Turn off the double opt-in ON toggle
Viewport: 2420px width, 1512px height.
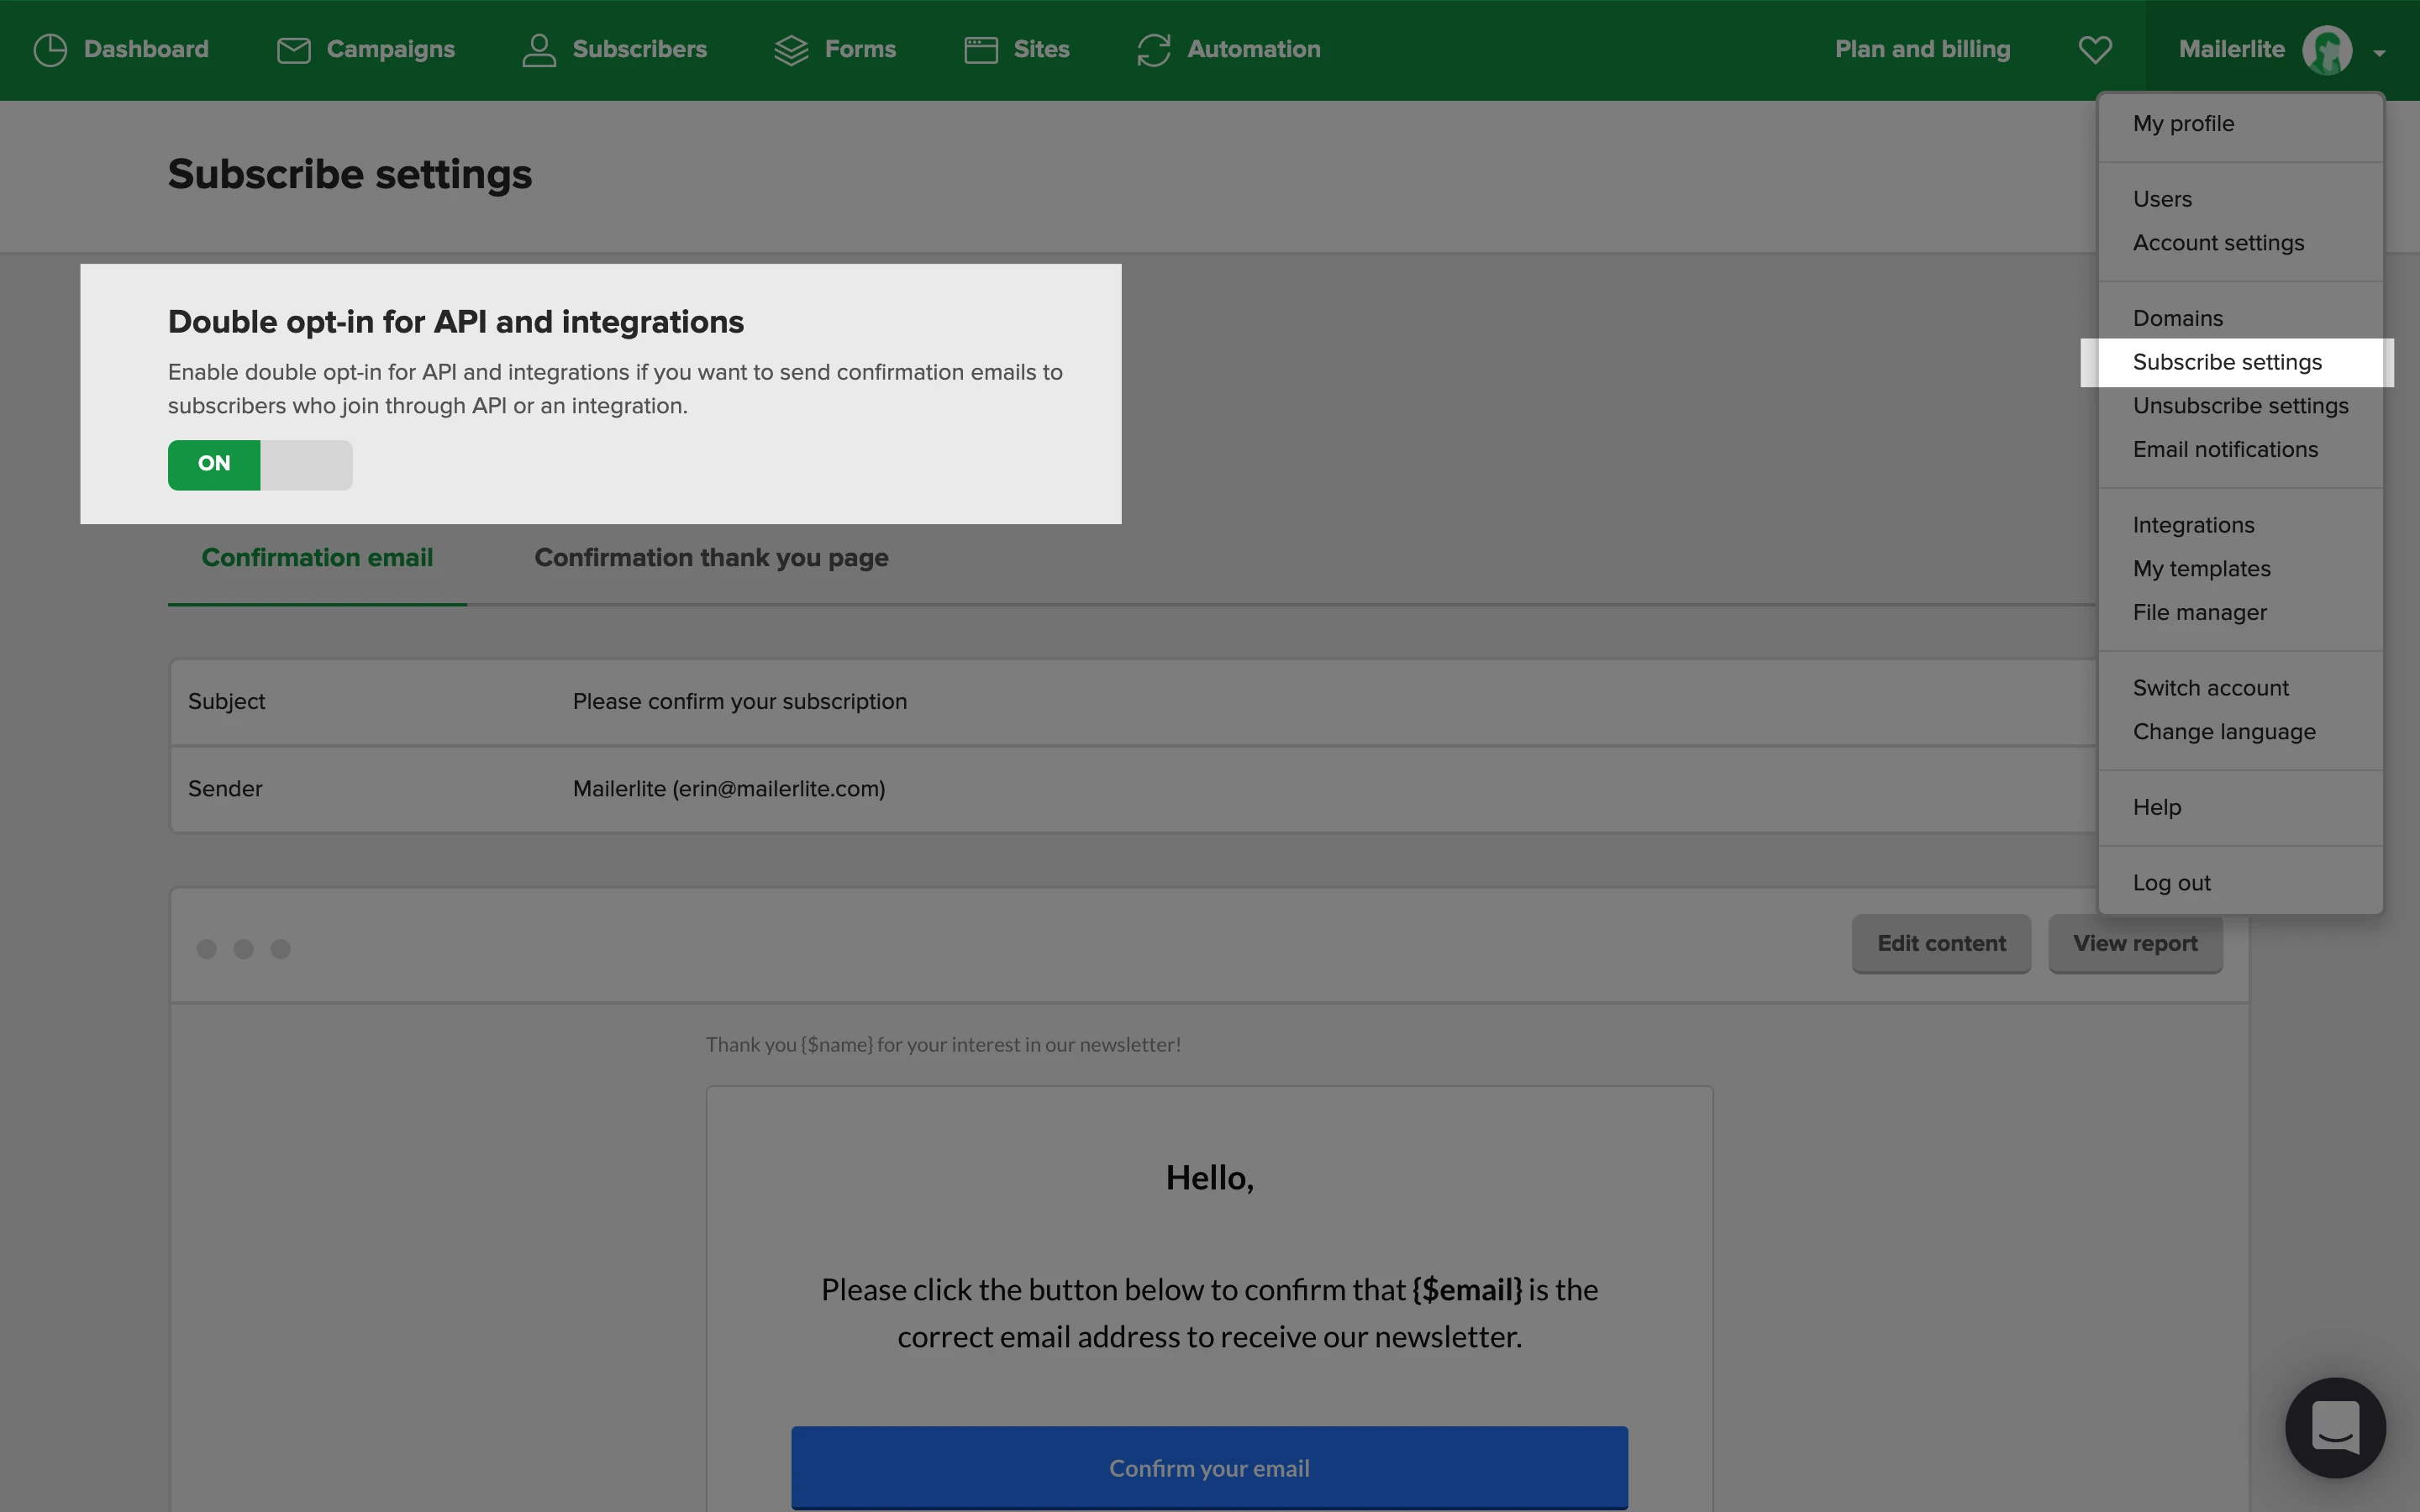[x=260, y=465]
